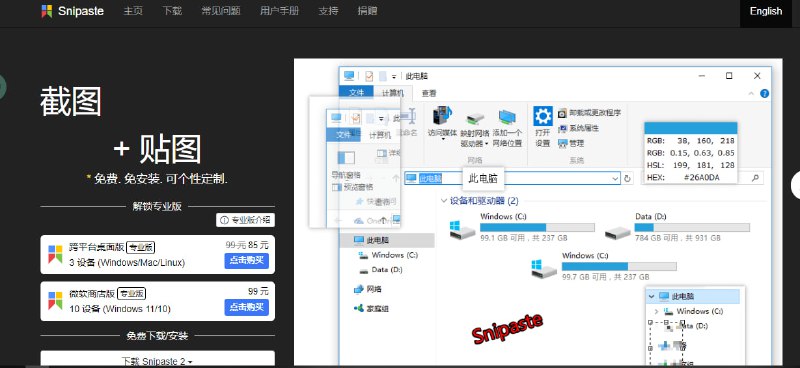Click the usage bar of the 99.1 GB Windows (C:) drive

tap(537, 228)
